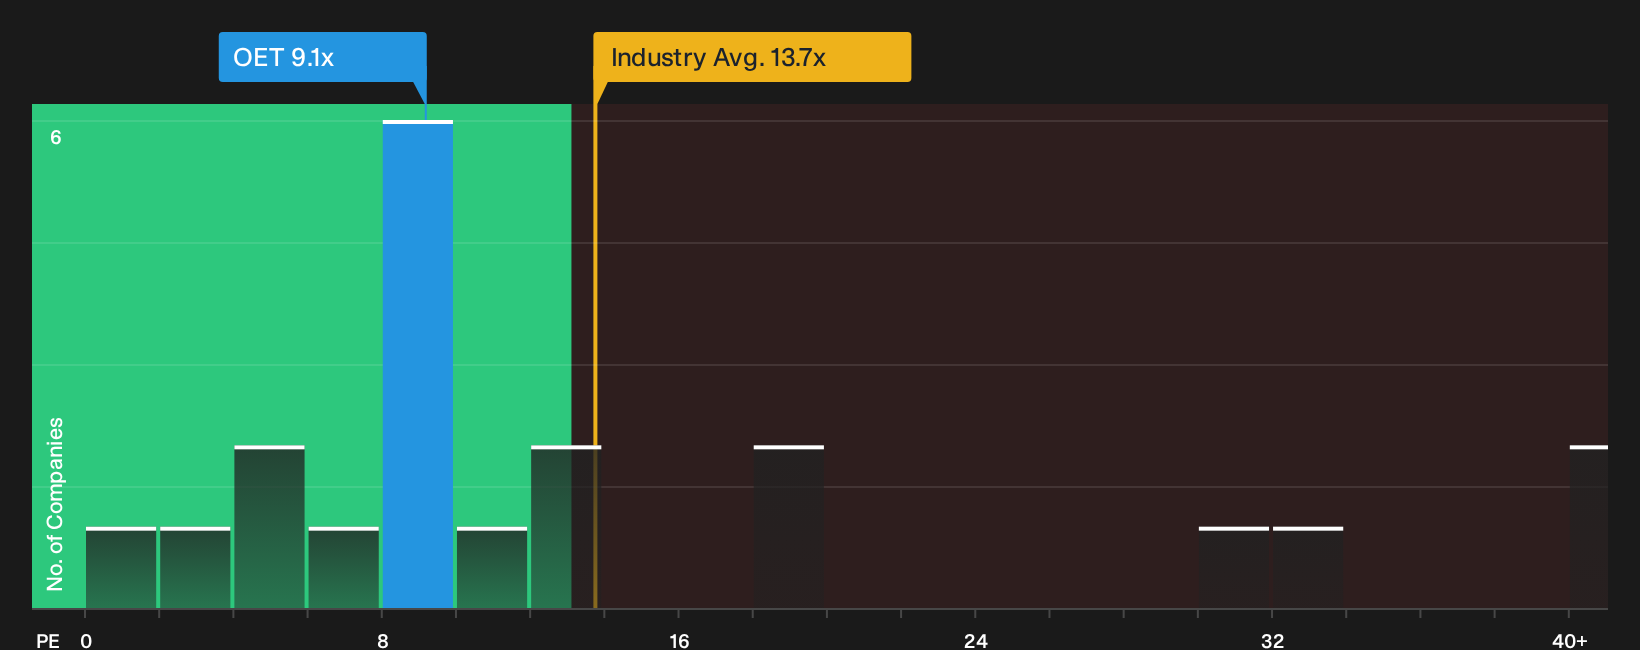Click the dark bar between 16 and 24

tap(789, 527)
